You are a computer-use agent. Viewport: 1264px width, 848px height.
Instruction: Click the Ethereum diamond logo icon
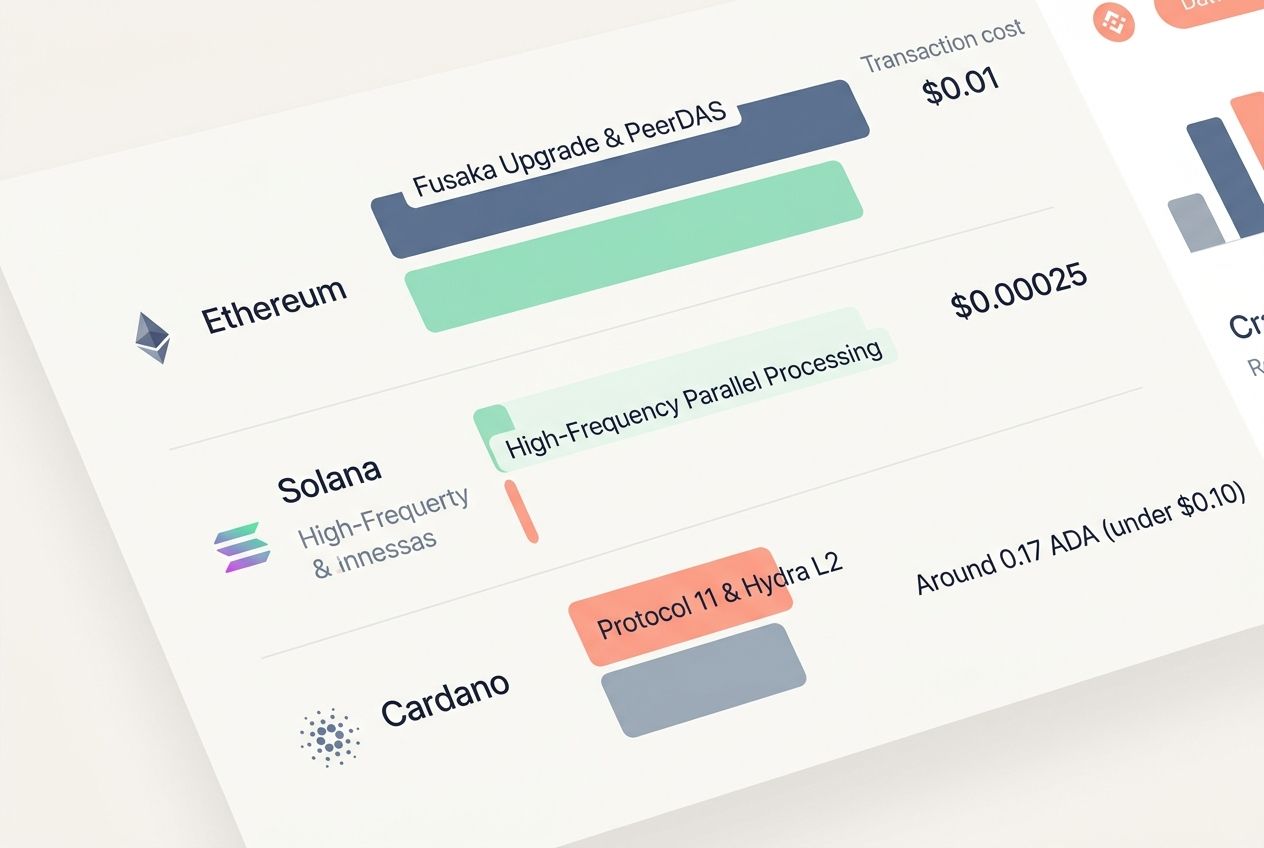pyautogui.click(x=153, y=337)
